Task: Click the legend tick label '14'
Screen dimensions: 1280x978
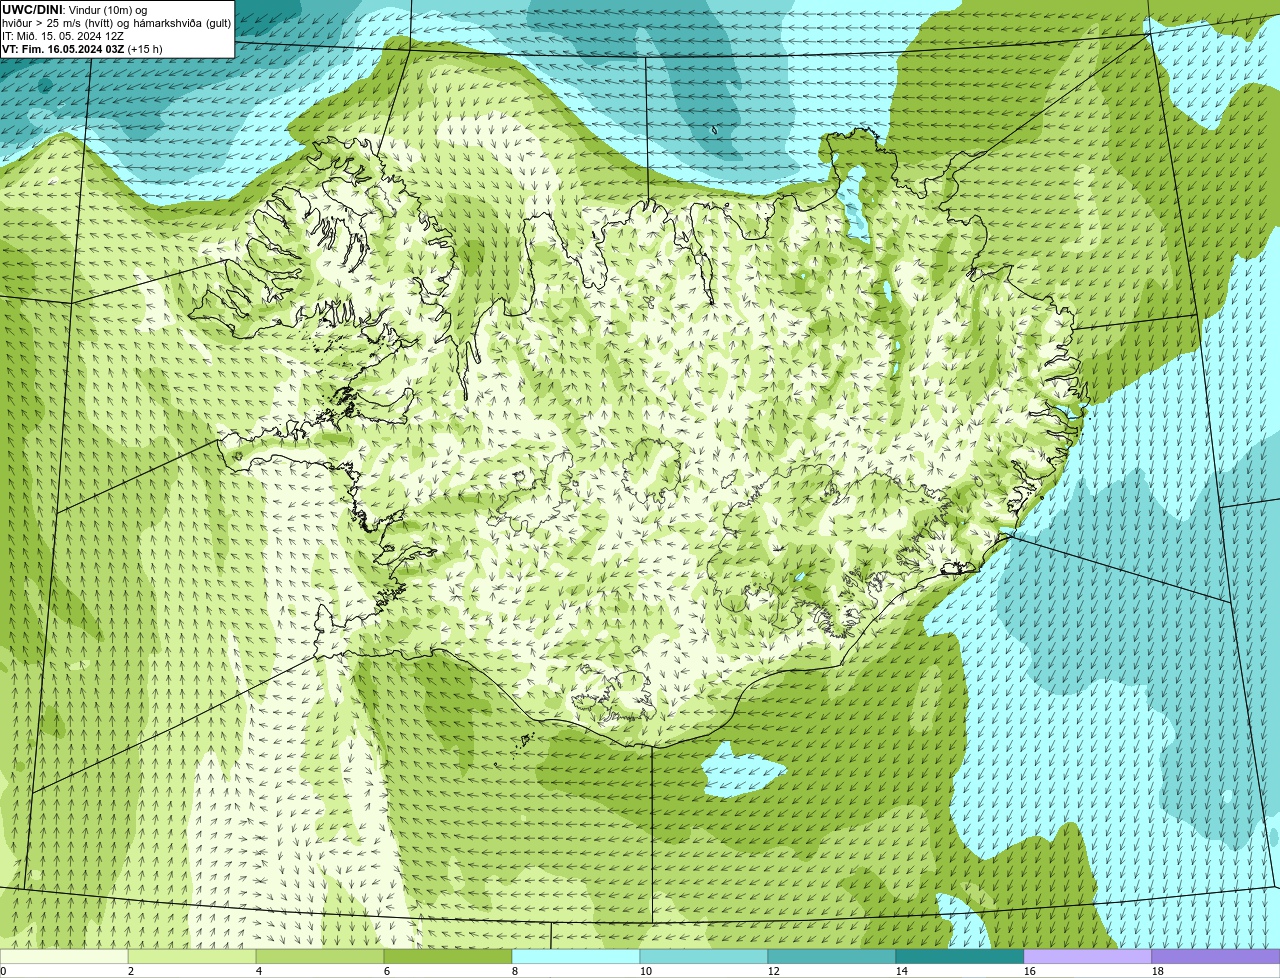Action: pos(902,971)
